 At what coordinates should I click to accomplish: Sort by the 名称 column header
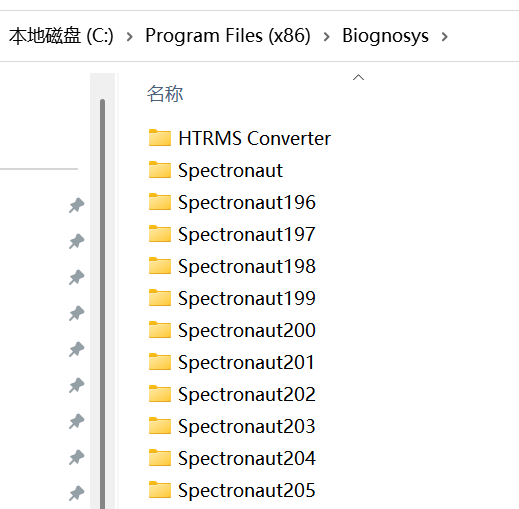pyautogui.click(x=165, y=94)
